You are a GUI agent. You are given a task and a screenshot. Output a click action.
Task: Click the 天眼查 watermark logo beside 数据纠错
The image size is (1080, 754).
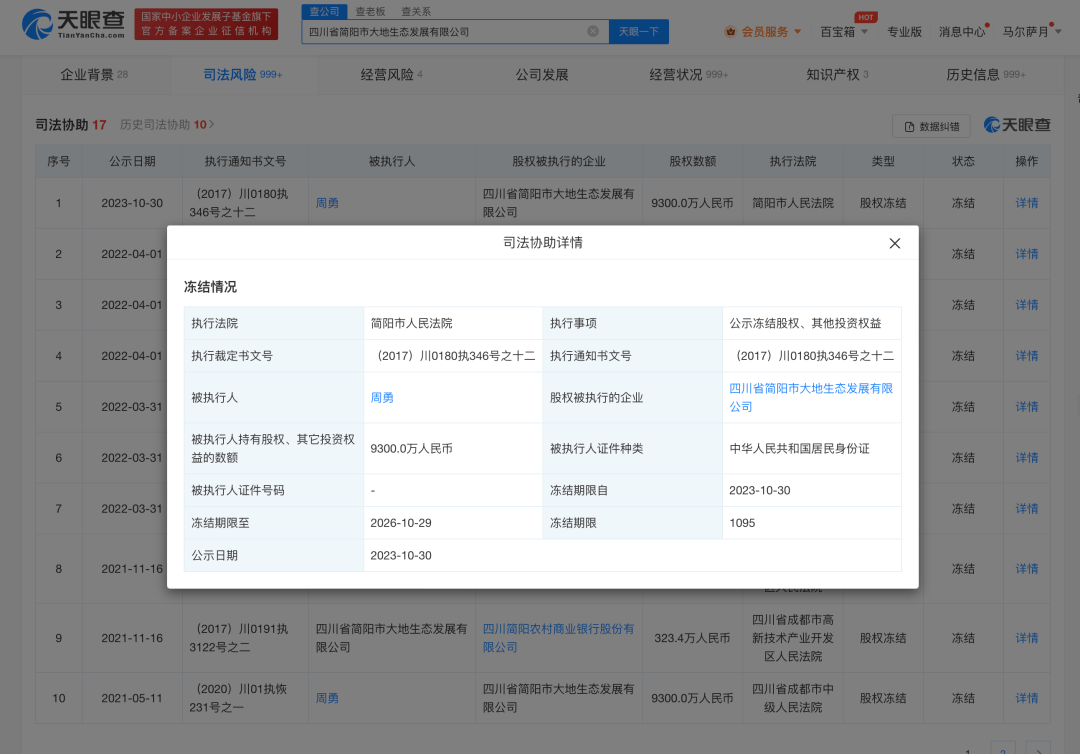tap(1017, 125)
